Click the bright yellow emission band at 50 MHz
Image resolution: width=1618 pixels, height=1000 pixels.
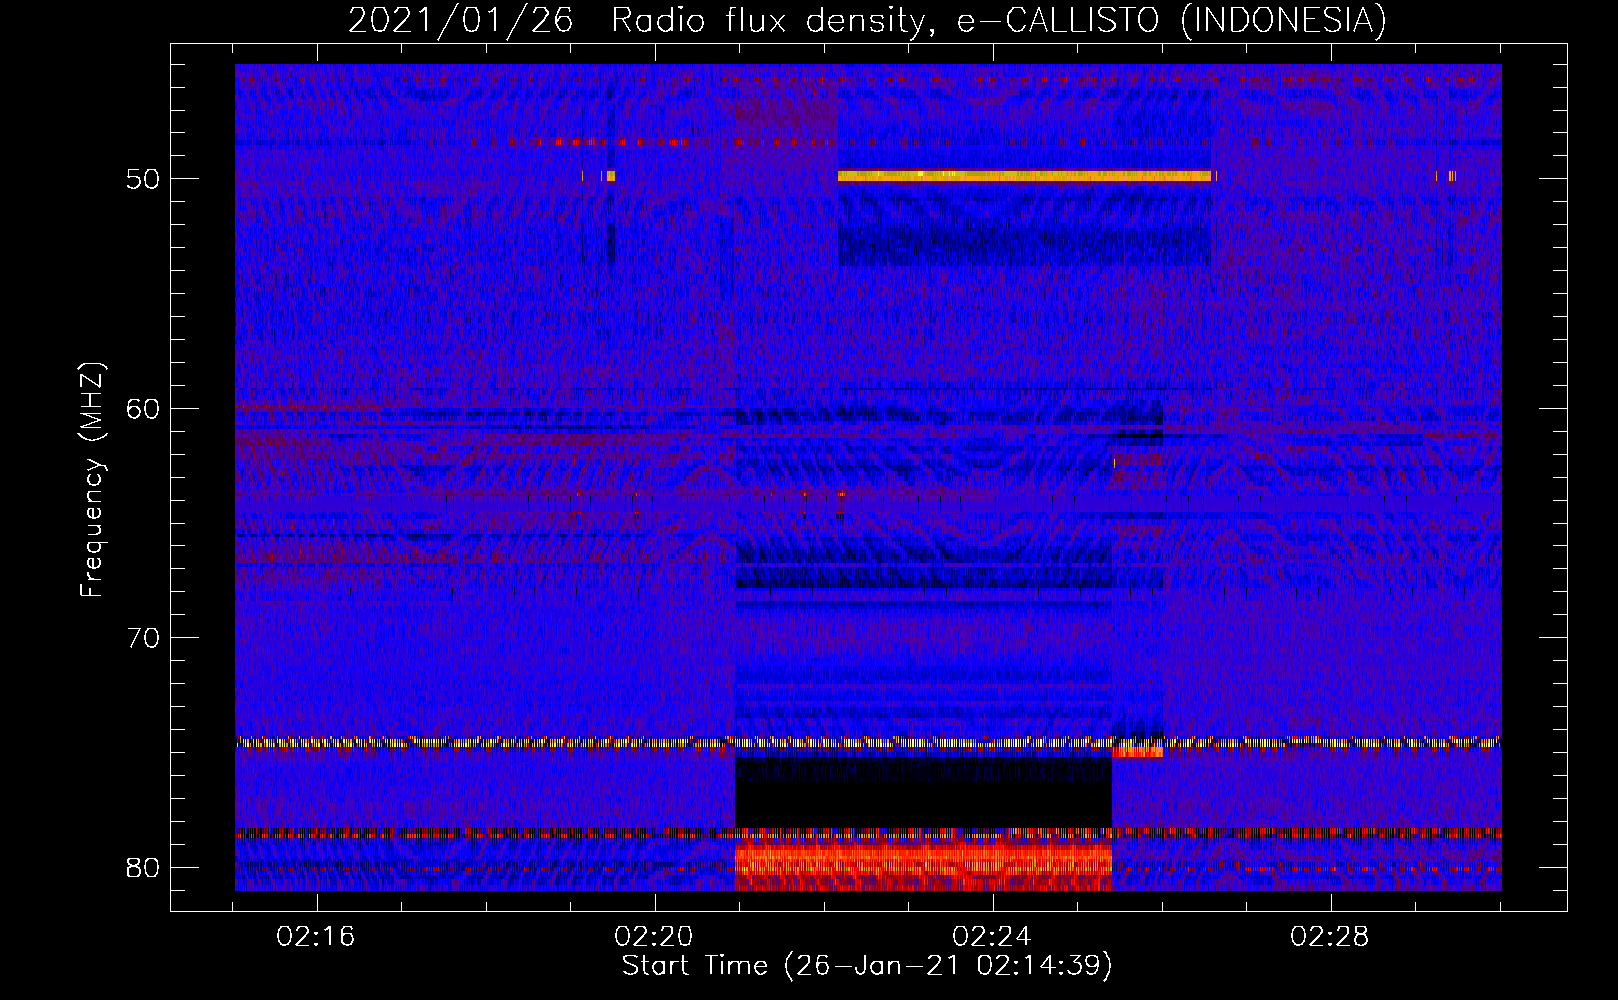click(1024, 176)
